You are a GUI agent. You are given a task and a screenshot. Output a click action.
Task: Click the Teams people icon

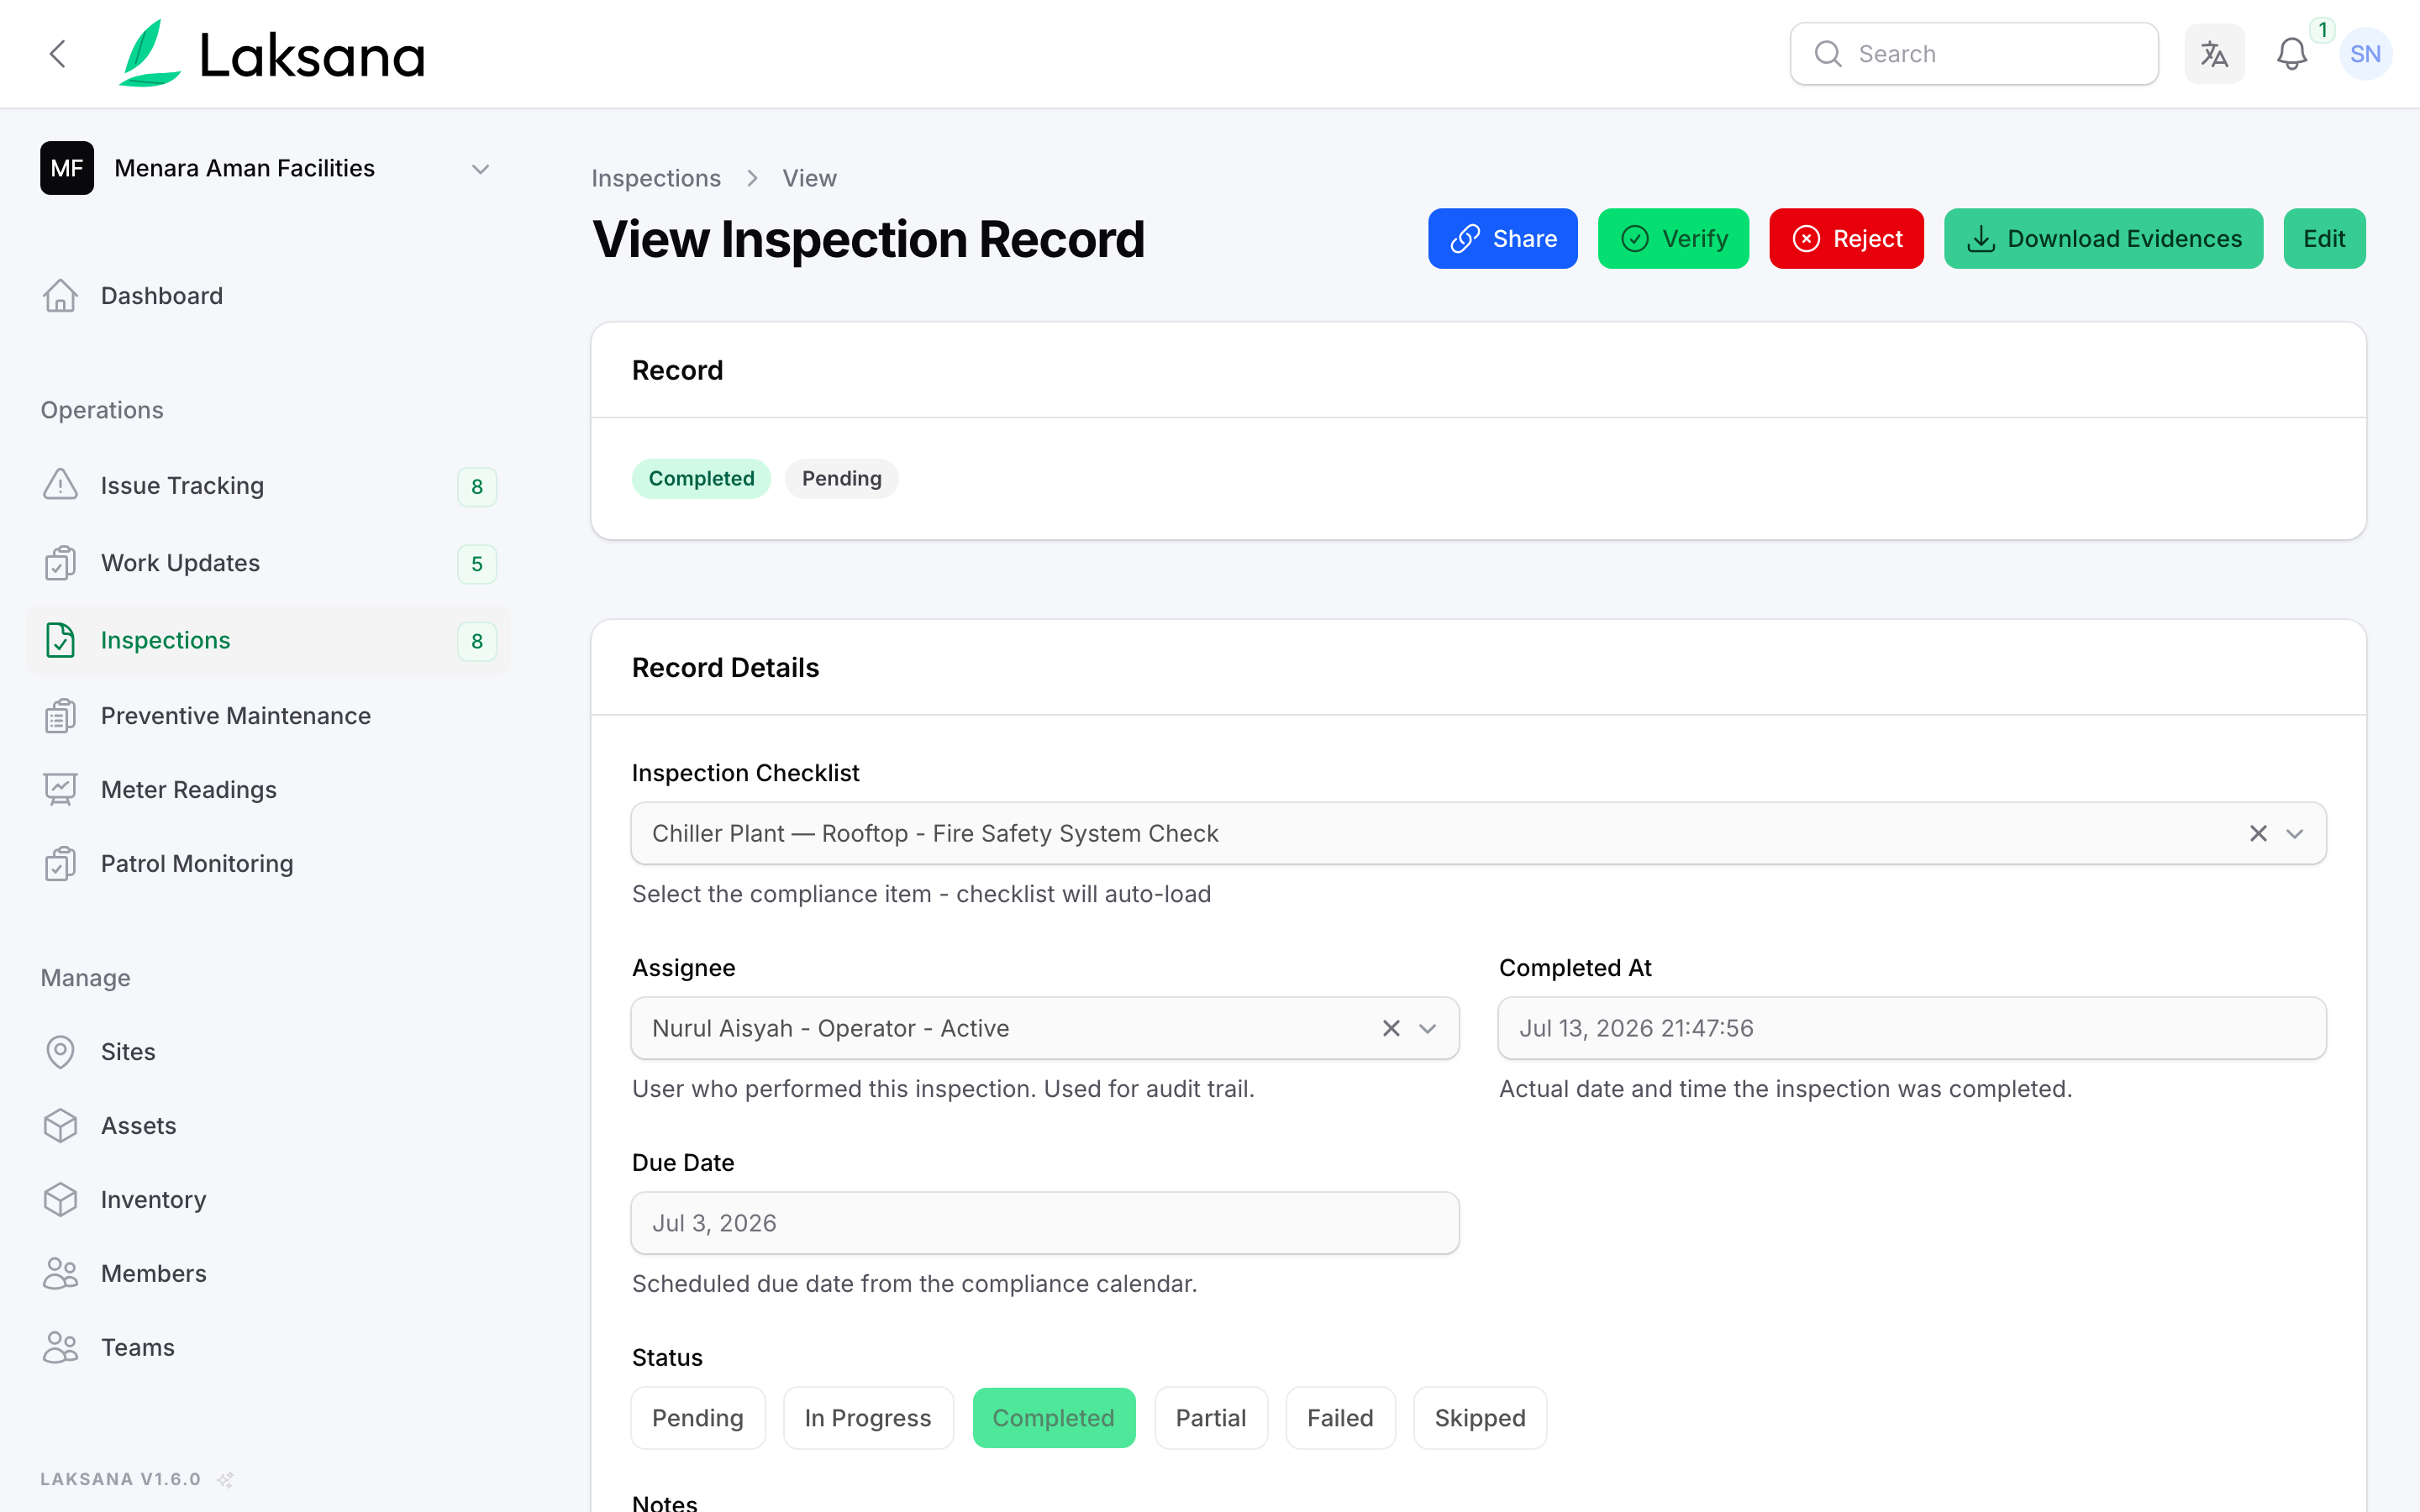[60, 1348]
